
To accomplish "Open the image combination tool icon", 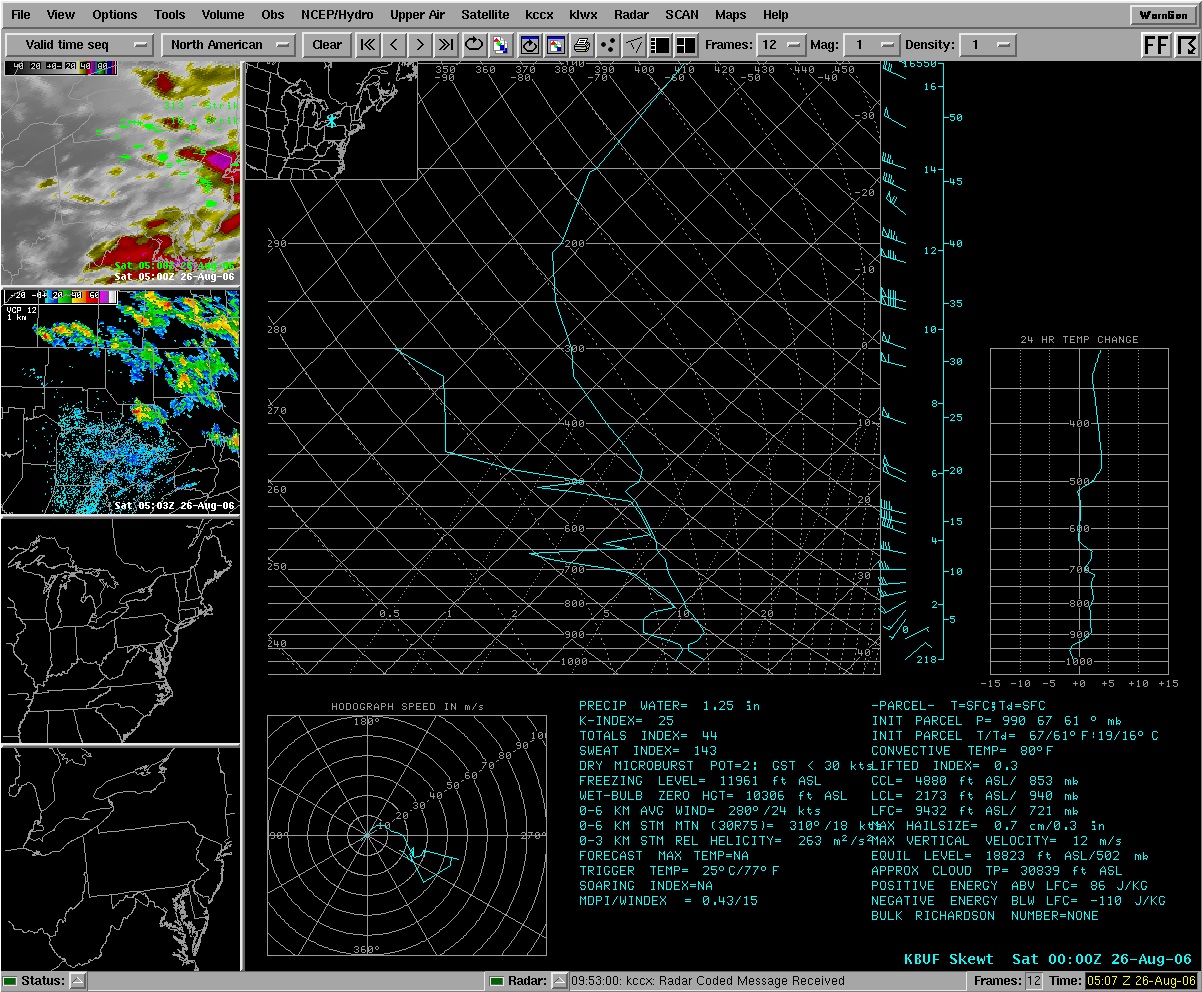I will click(x=500, y=45).
